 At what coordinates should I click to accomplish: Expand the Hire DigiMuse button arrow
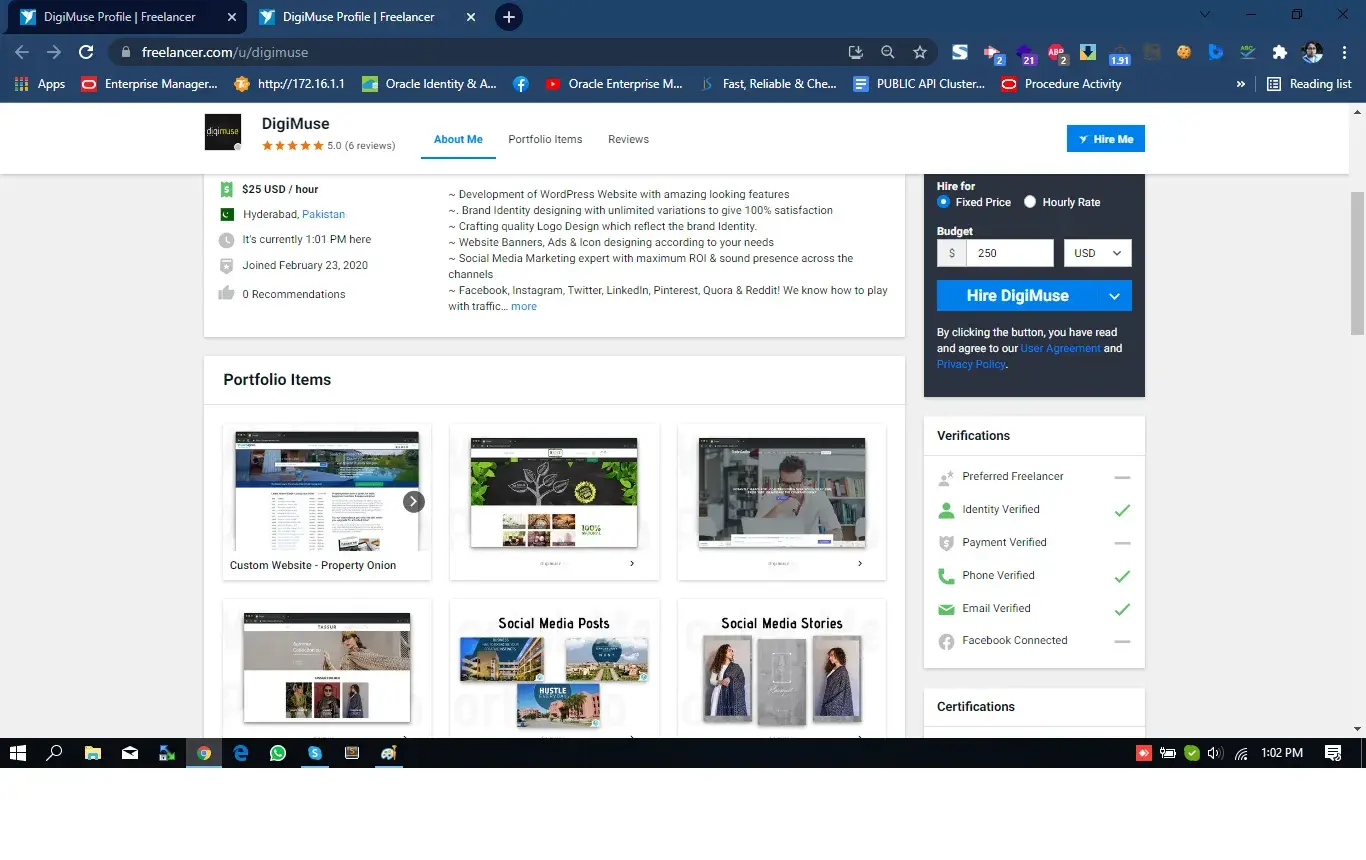[x=1114, y=296]
